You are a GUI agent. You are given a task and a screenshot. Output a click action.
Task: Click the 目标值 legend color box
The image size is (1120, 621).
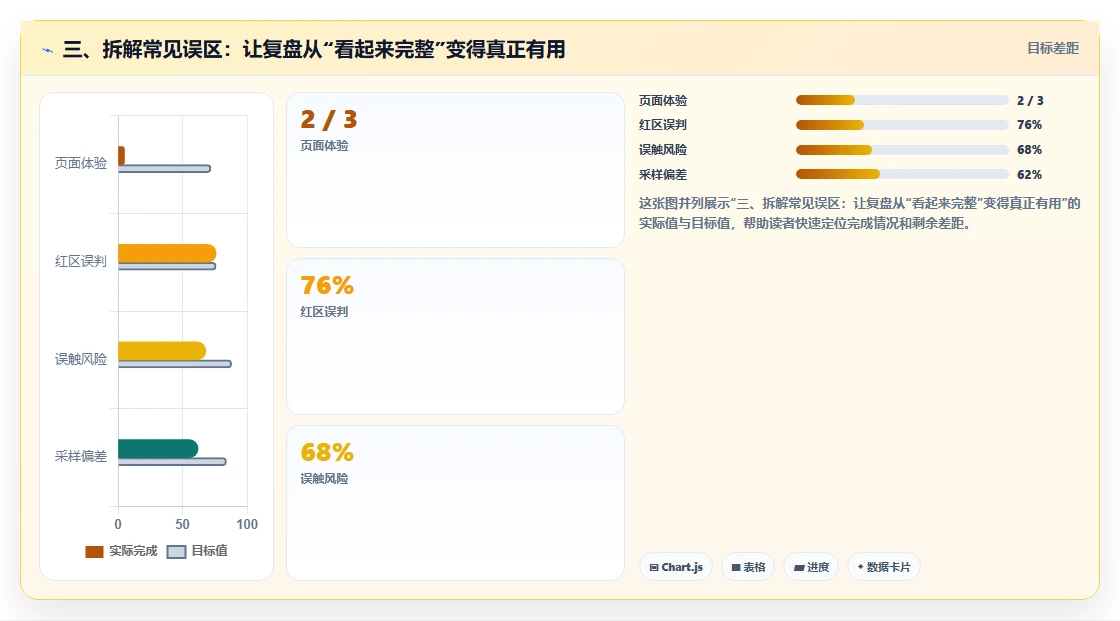click(176, 552)
